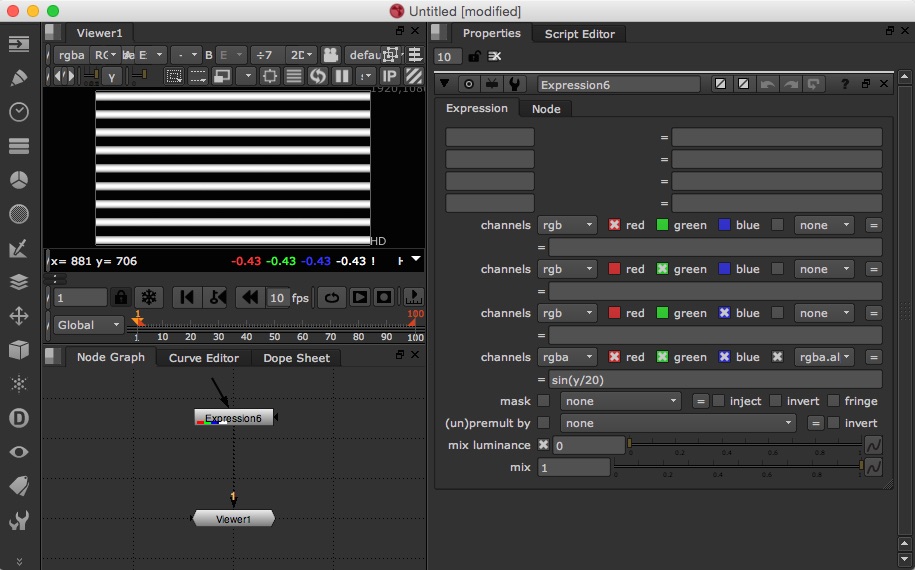Click the help question mark in Properties
Viewport: 915px width, 570px height.
(845, 85)
